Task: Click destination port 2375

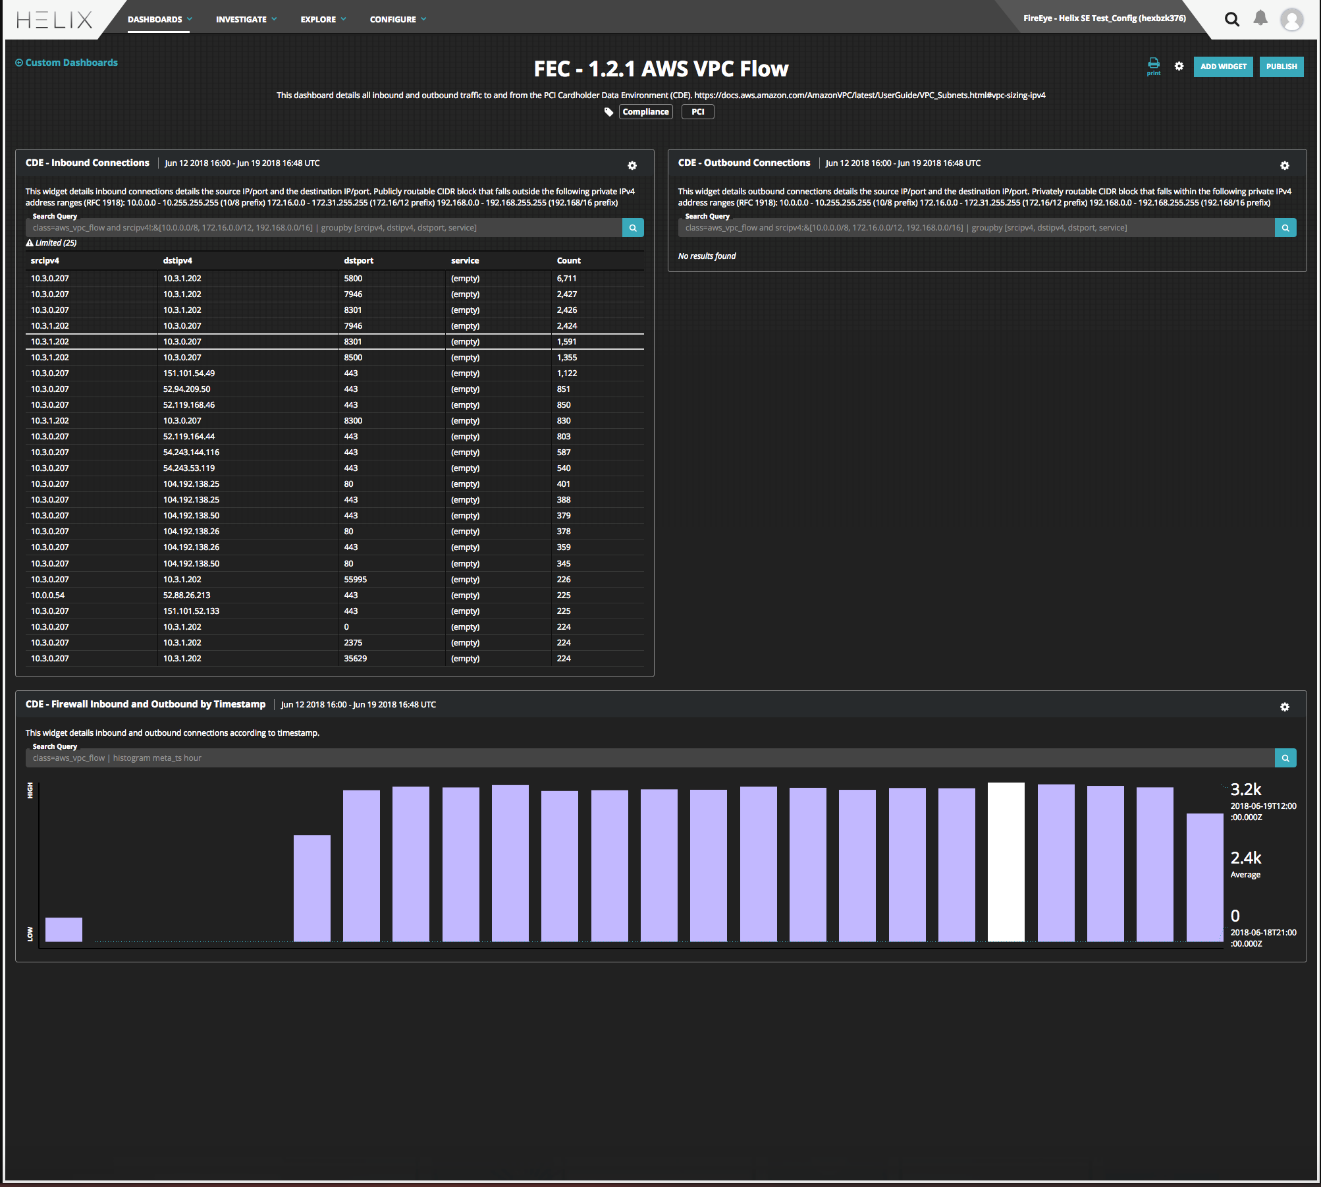Action: click(x=353, y=643)
